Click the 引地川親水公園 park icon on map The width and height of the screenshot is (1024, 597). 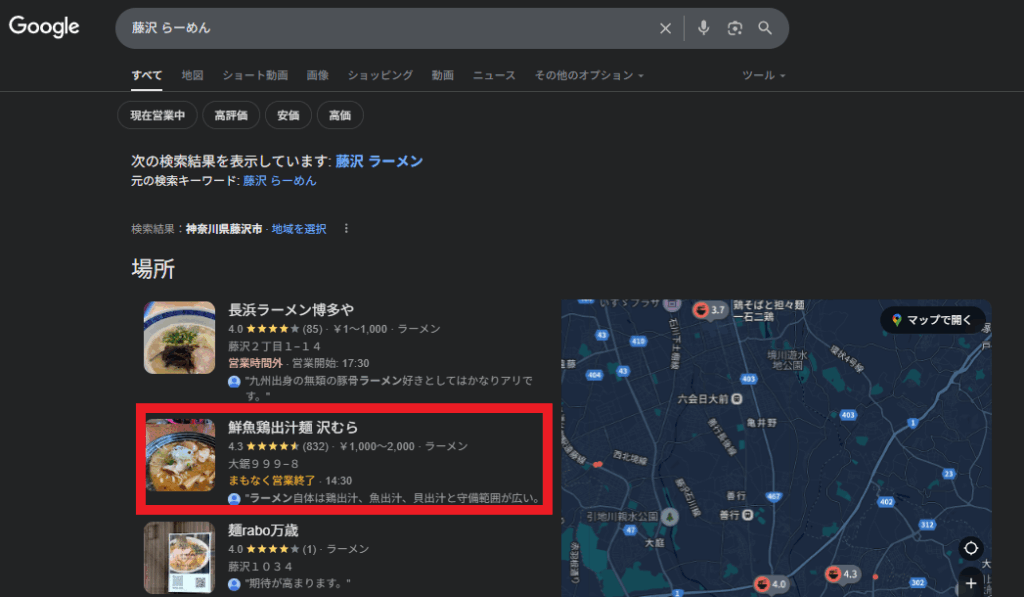tap(669, 517)
